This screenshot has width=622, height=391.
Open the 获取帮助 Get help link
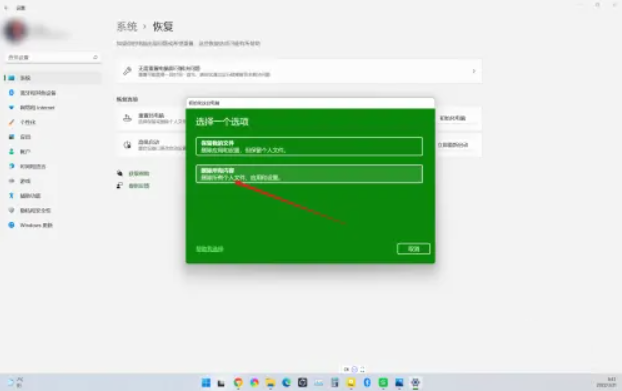tap(139, 173)
